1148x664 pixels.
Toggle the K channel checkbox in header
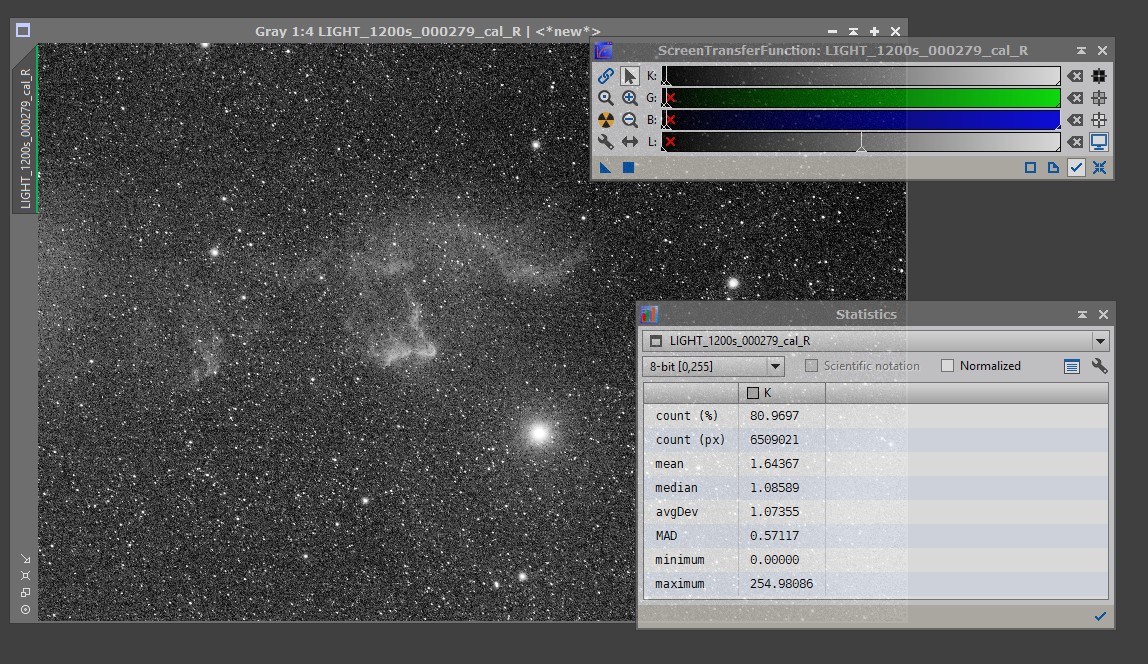tap(754, 393)
